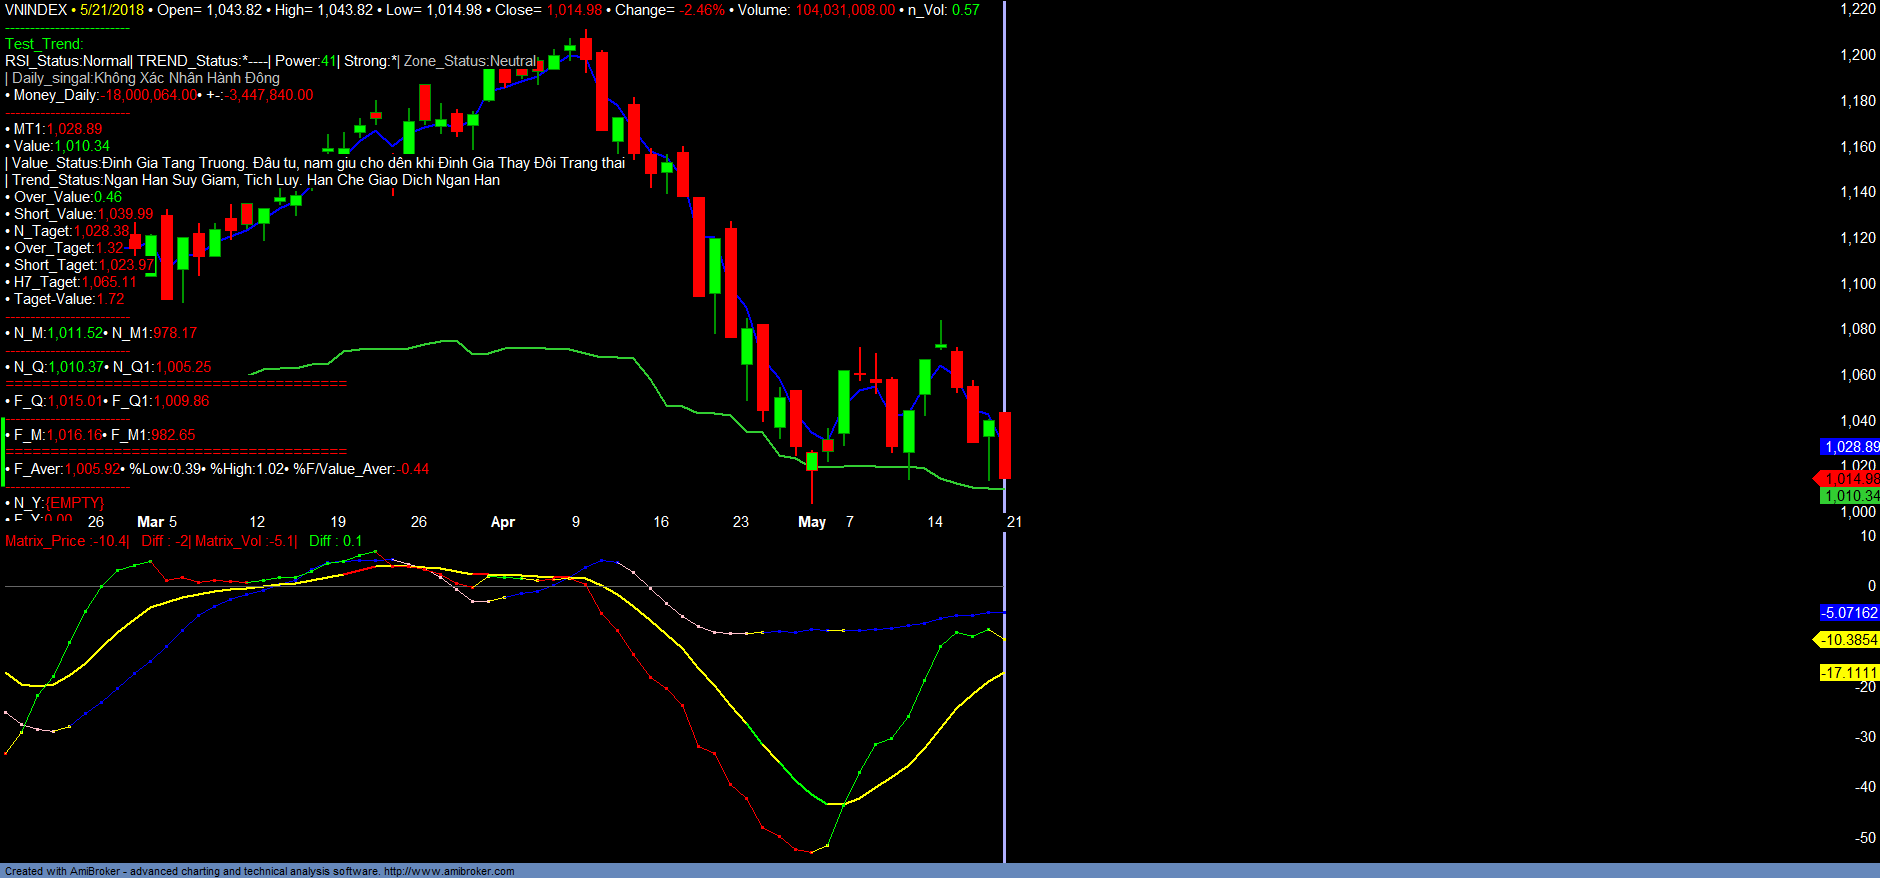Click the Apr marker on date axis
The width and height of the screenshot is (1880, 878).
pyautogui.click(x=502, y=522)
